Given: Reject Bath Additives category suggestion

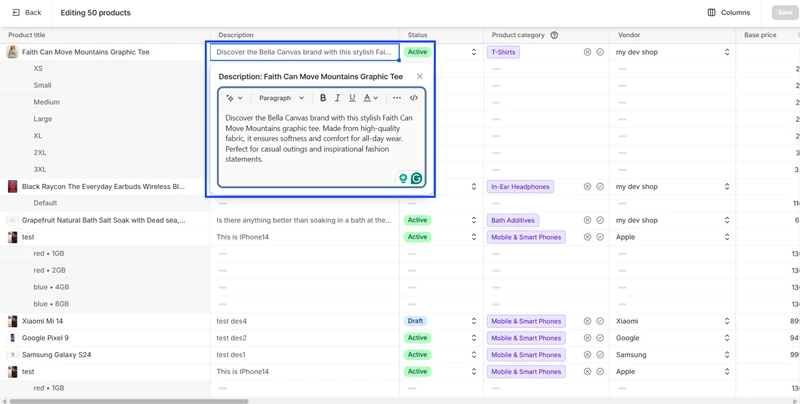Looking at the screenshot, I should [587, 220].
